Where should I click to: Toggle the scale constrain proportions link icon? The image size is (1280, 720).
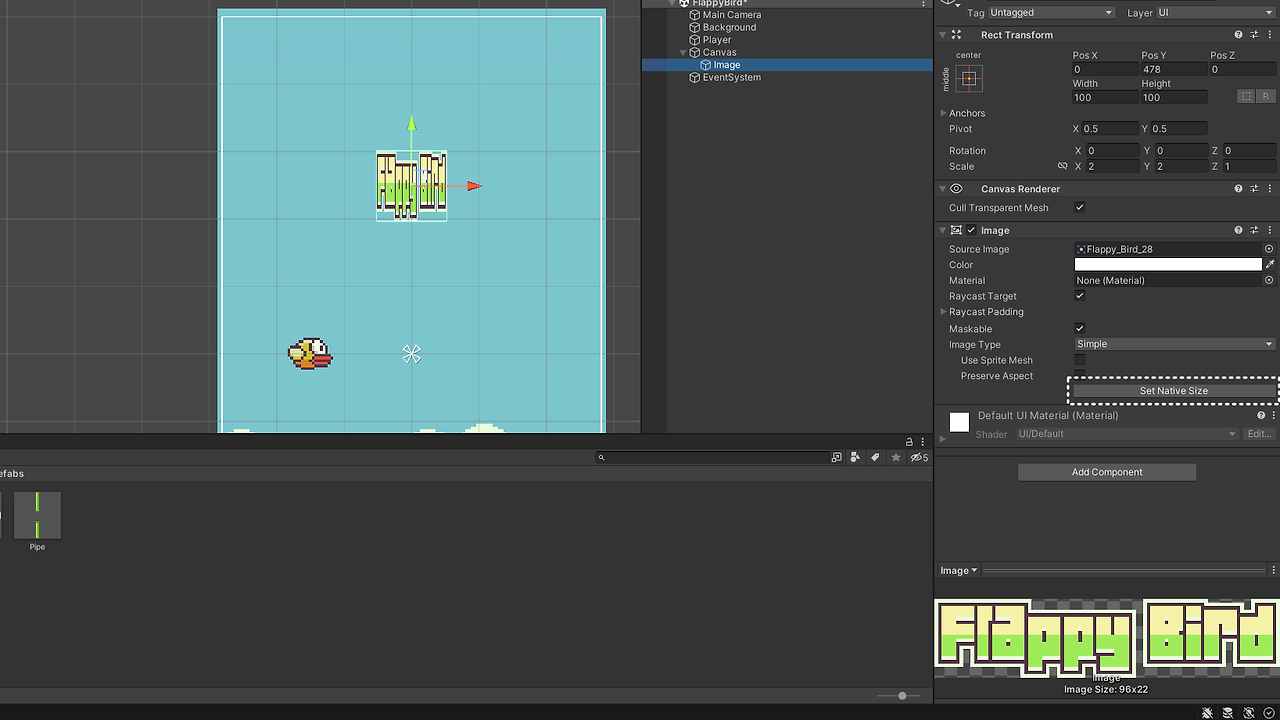point(1063,166)
